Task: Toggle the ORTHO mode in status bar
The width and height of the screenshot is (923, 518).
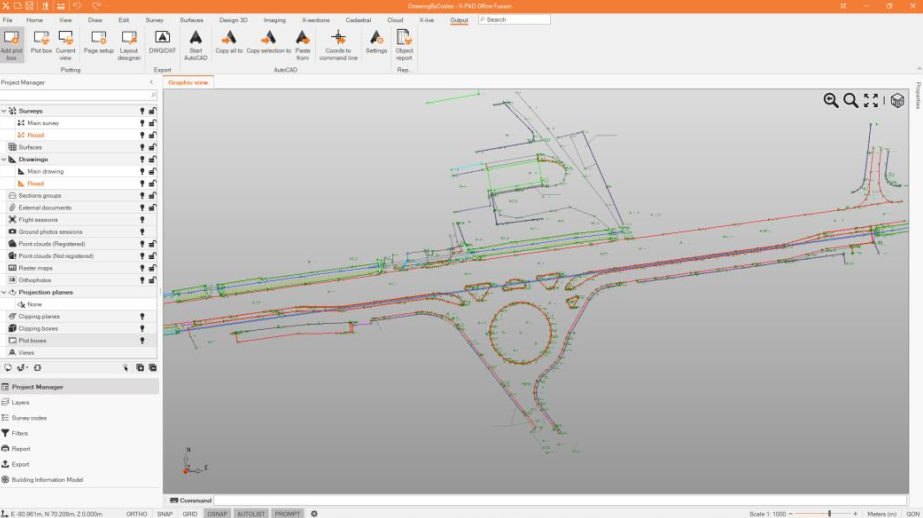Action: 137,513
